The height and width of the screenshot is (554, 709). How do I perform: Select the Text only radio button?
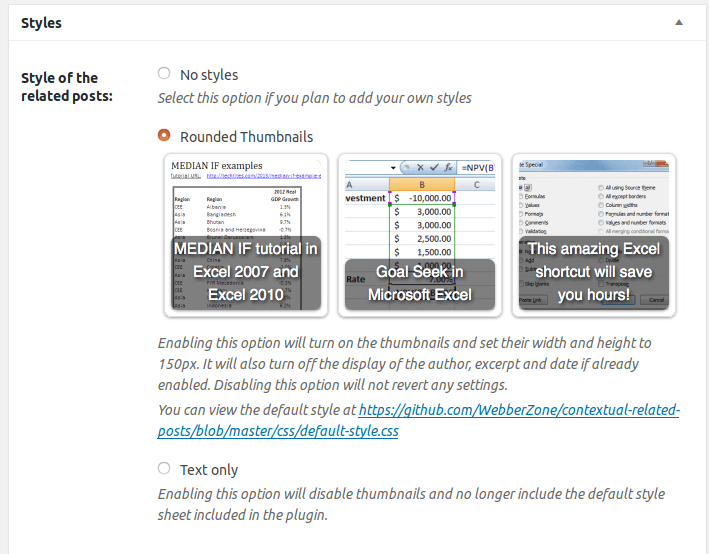coord(164,468)
